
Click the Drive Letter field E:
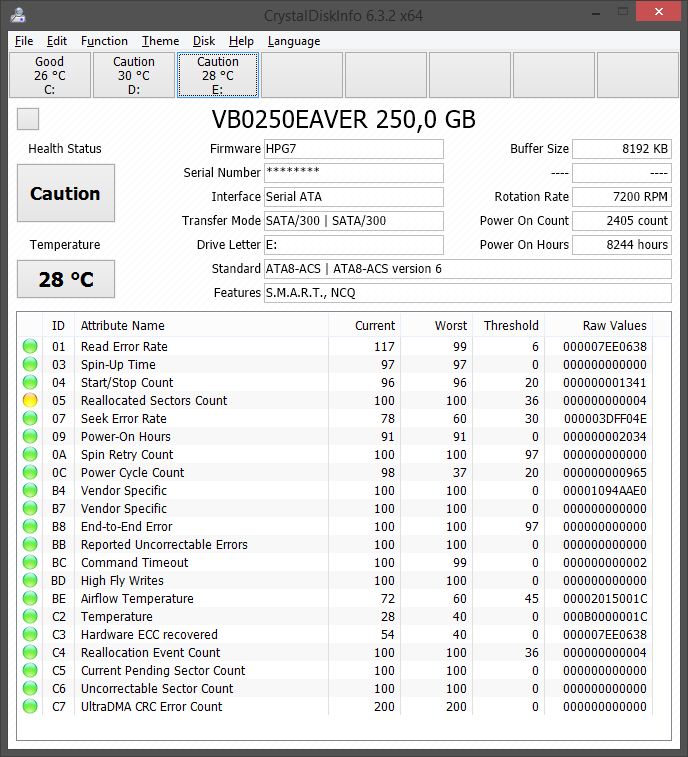(354, 245)
